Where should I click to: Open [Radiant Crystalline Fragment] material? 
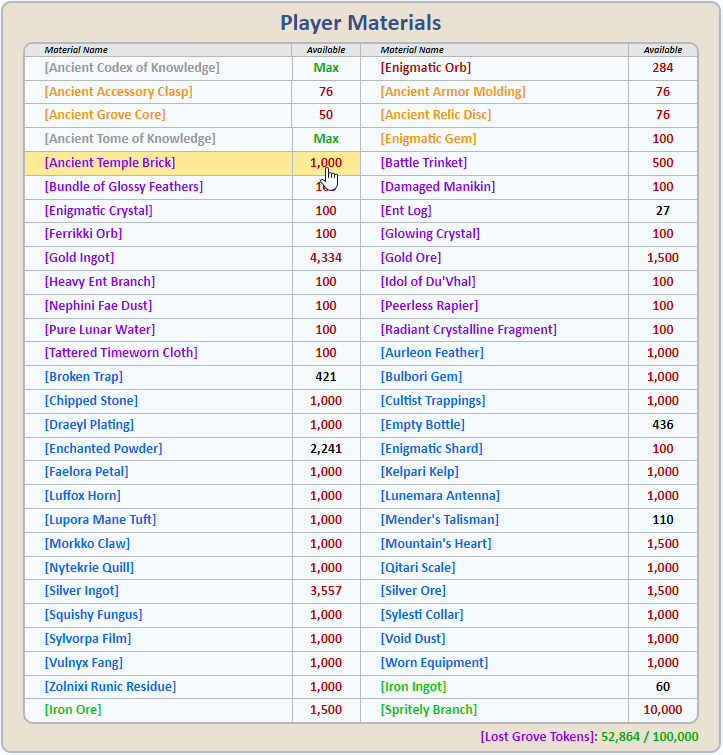(x=468, y=331)
